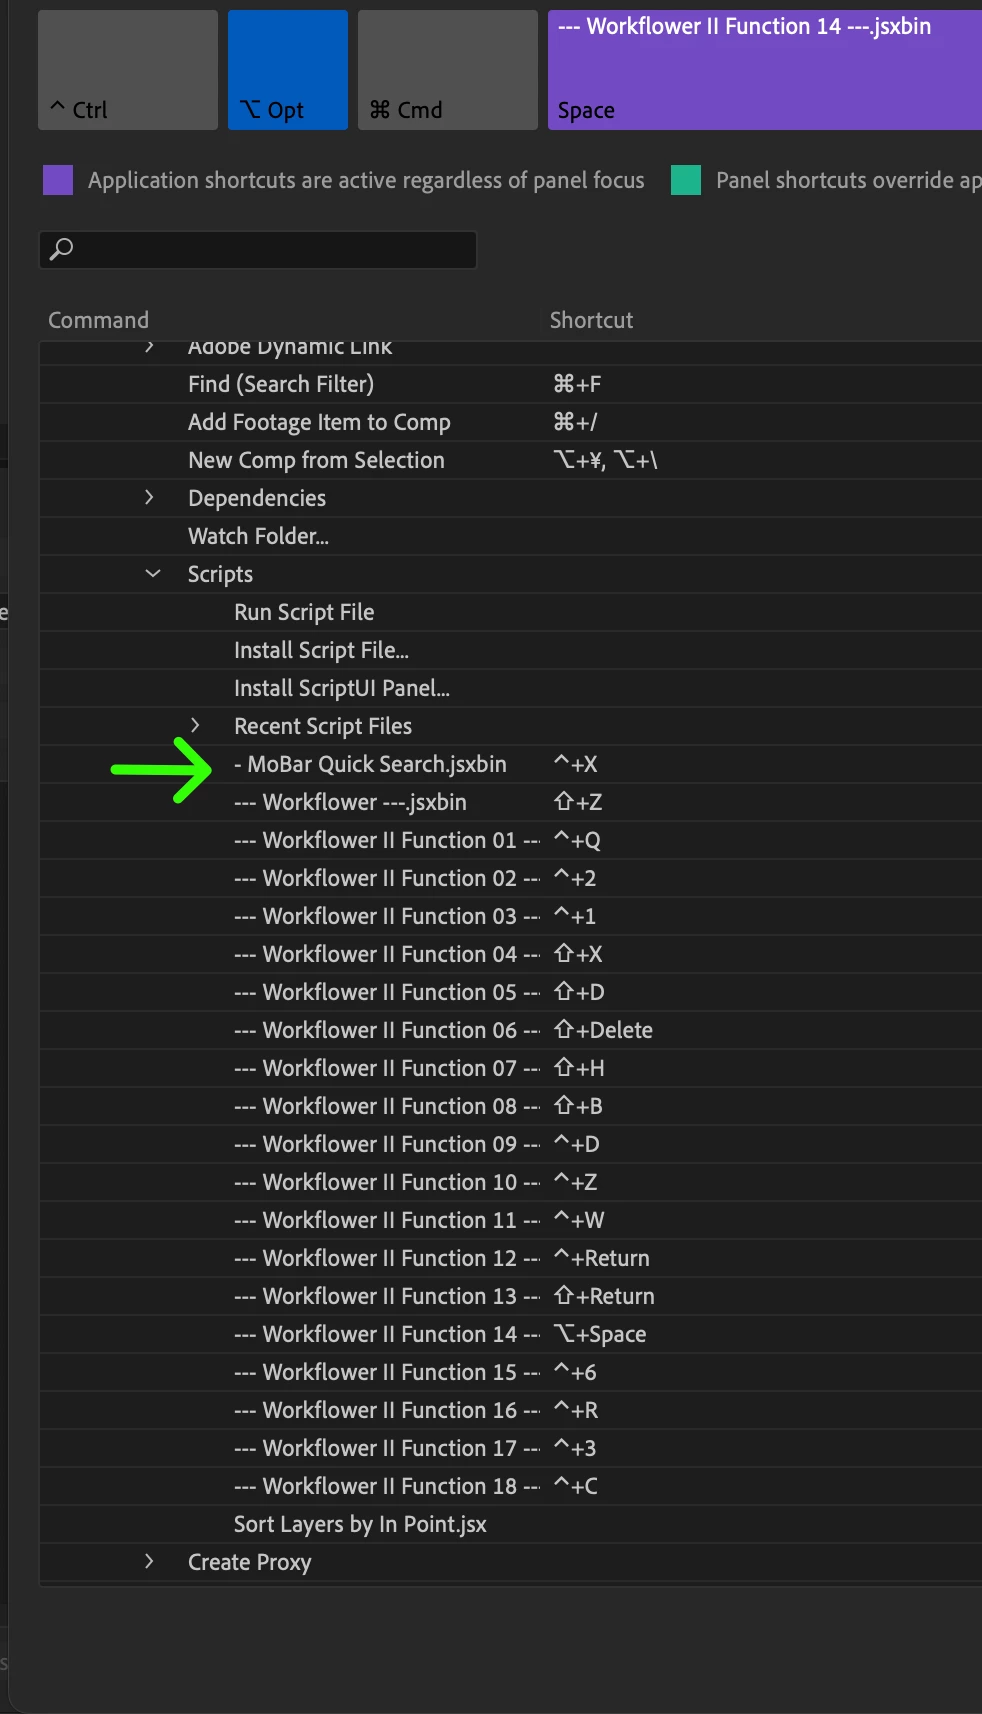
Task: Click the Shortcut column header
Action: [591, 320]
